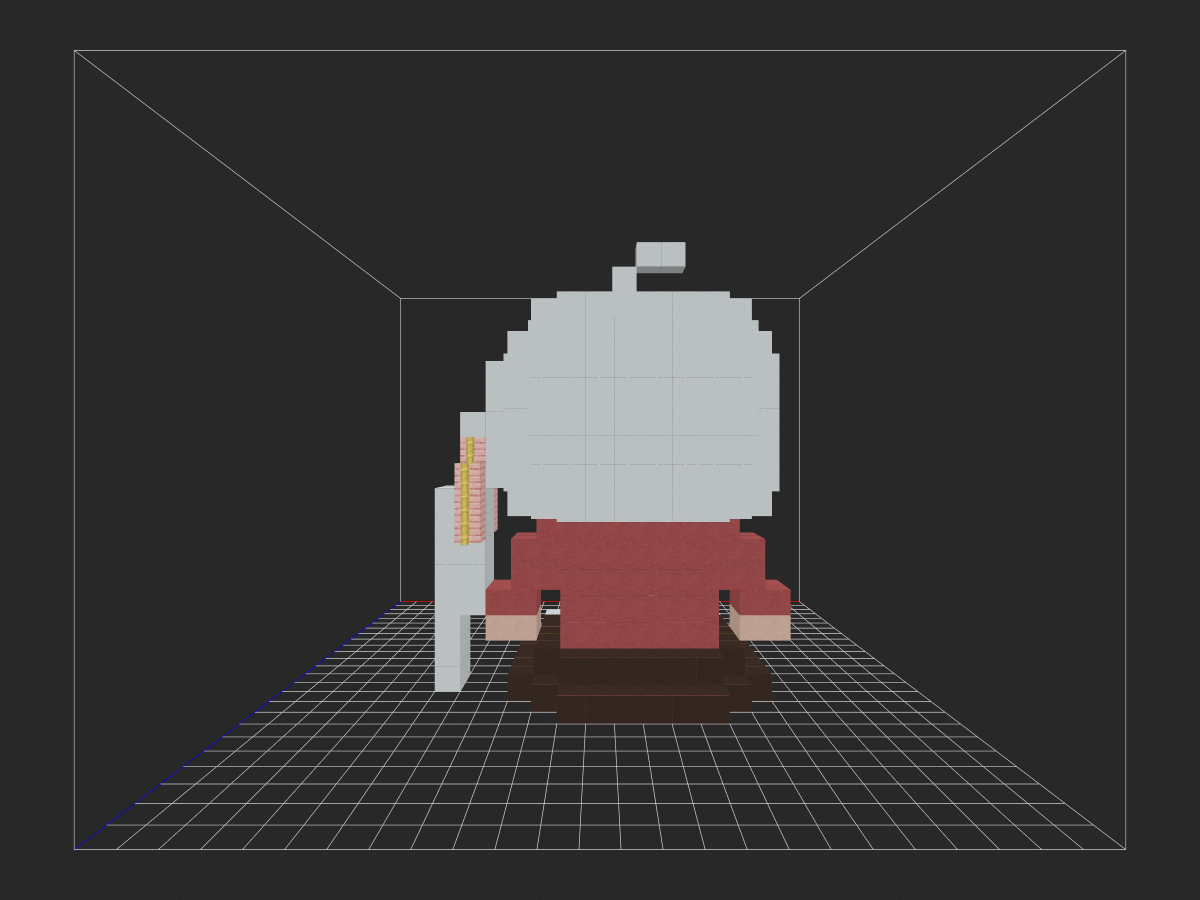Click the top-right corner of wireframe box

tap(1125, 51)
